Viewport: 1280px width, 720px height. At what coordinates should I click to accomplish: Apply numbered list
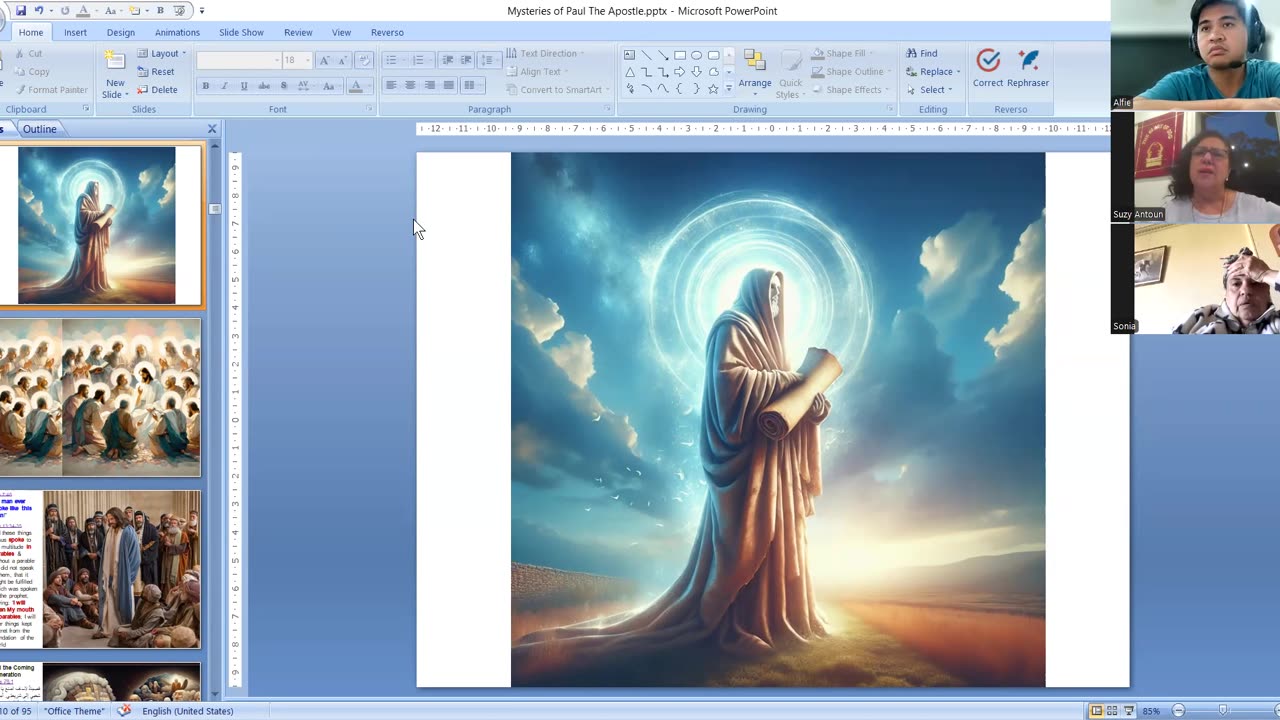421,61
